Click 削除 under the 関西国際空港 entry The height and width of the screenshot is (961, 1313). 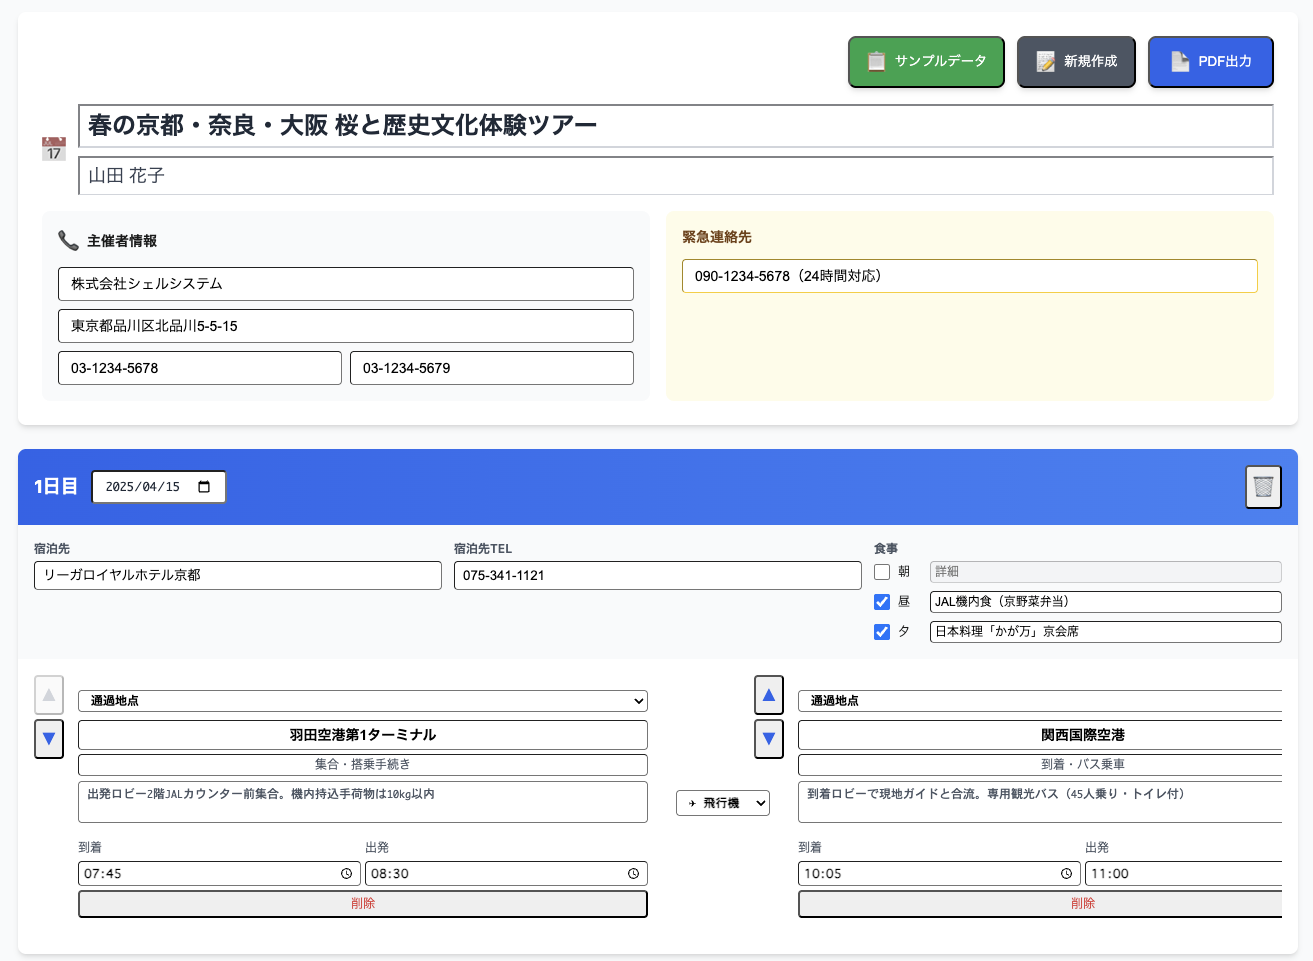point(1085,903)
